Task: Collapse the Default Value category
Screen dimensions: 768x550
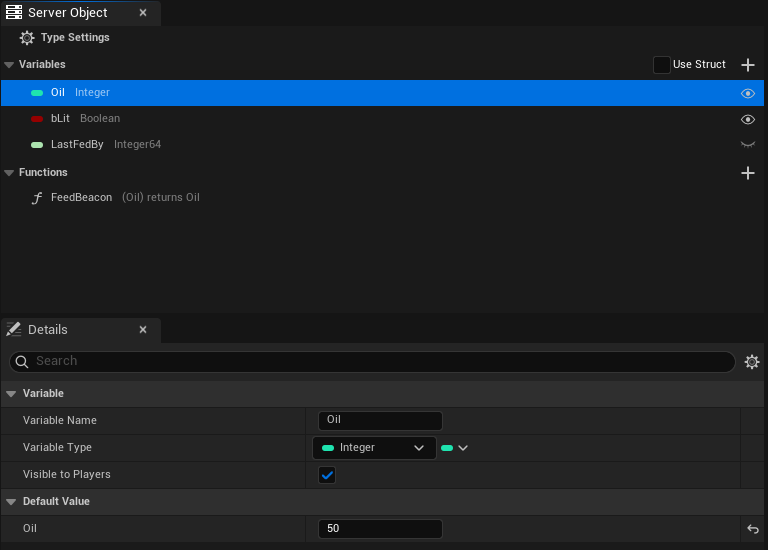Action: tap(11, 502)
